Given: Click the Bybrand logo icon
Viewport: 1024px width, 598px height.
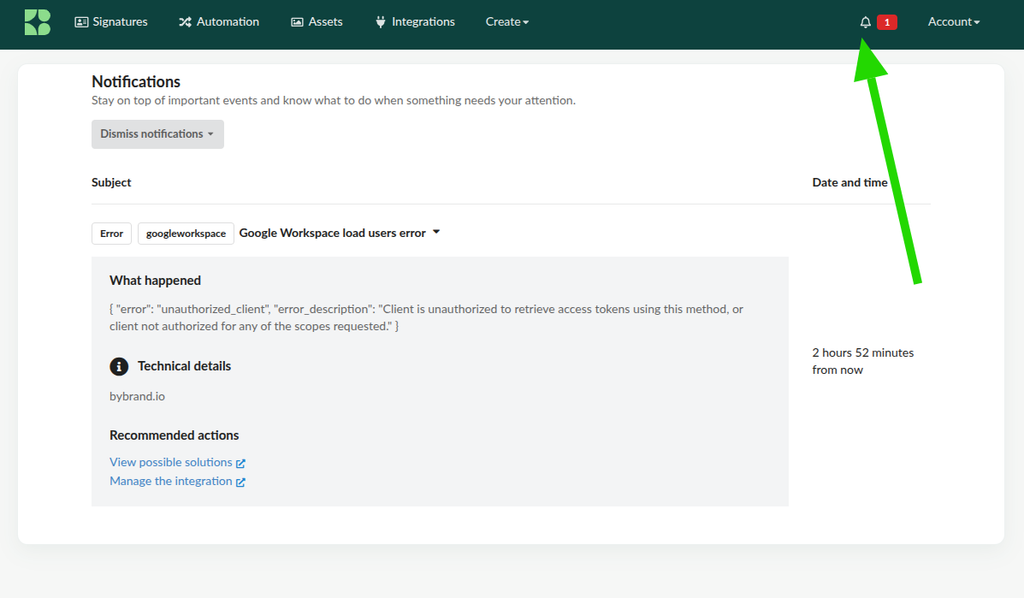Looking at the screenshot, I should 37,22.
